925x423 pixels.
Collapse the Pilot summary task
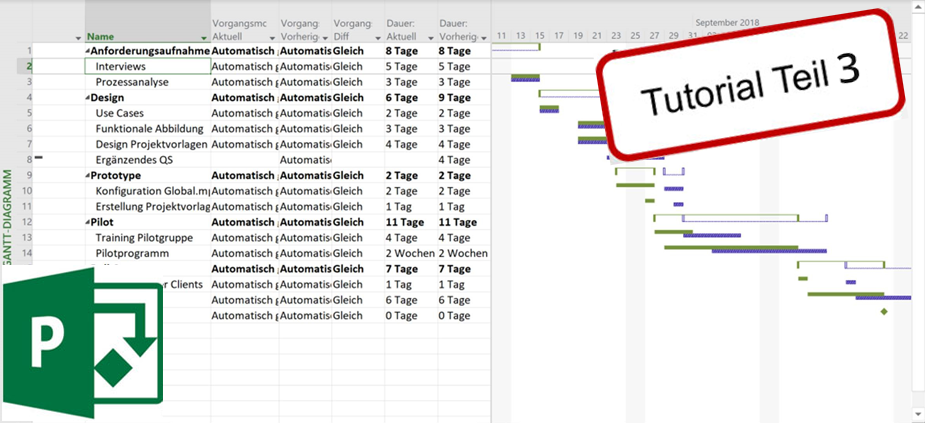[87, 223]
